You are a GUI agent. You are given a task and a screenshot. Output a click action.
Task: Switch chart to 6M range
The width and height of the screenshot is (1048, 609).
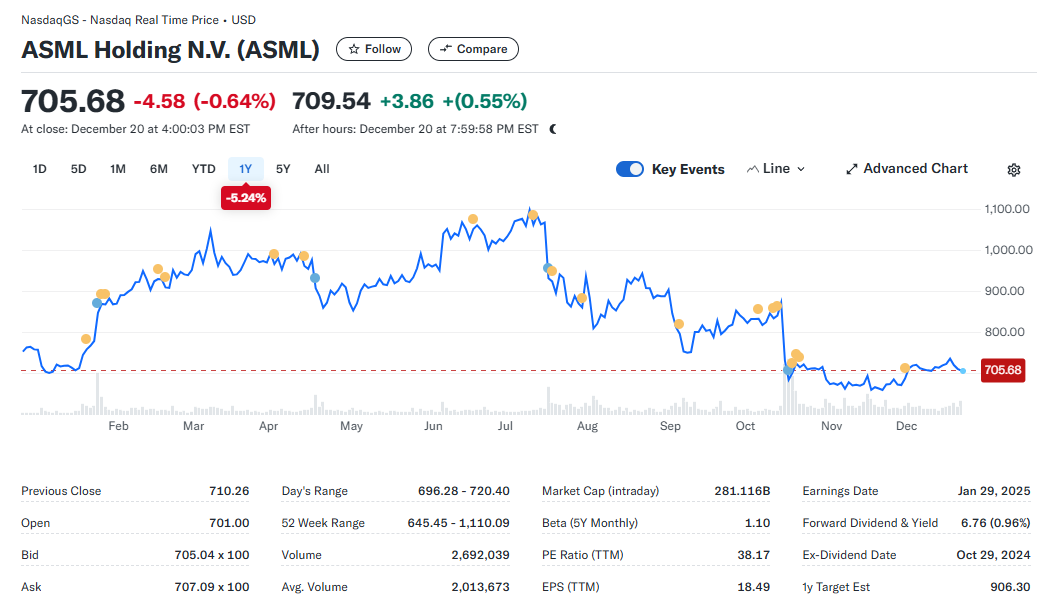click(x=158, y=169)
